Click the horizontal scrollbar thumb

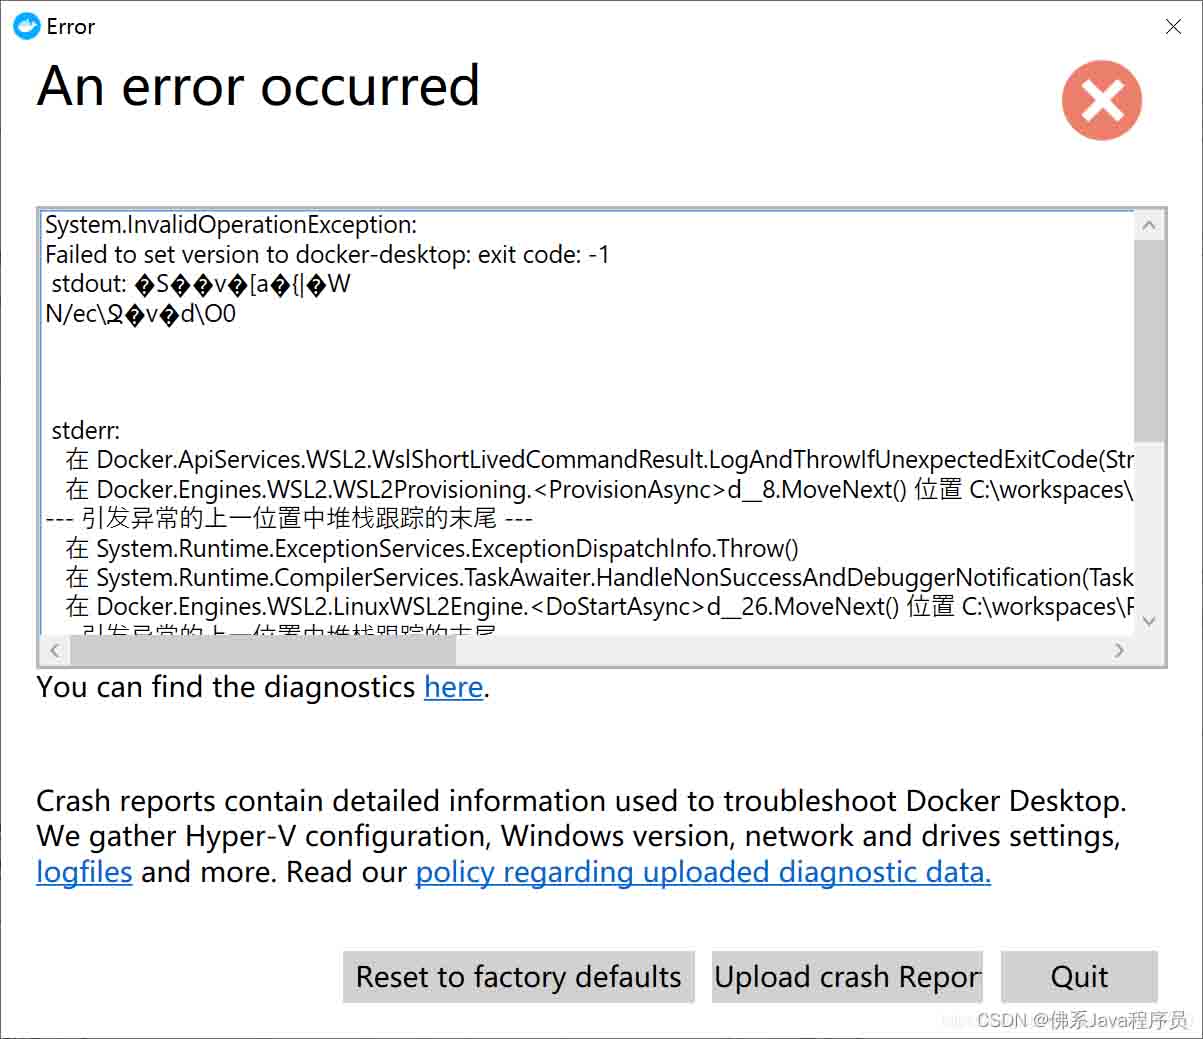coord(263,650)
